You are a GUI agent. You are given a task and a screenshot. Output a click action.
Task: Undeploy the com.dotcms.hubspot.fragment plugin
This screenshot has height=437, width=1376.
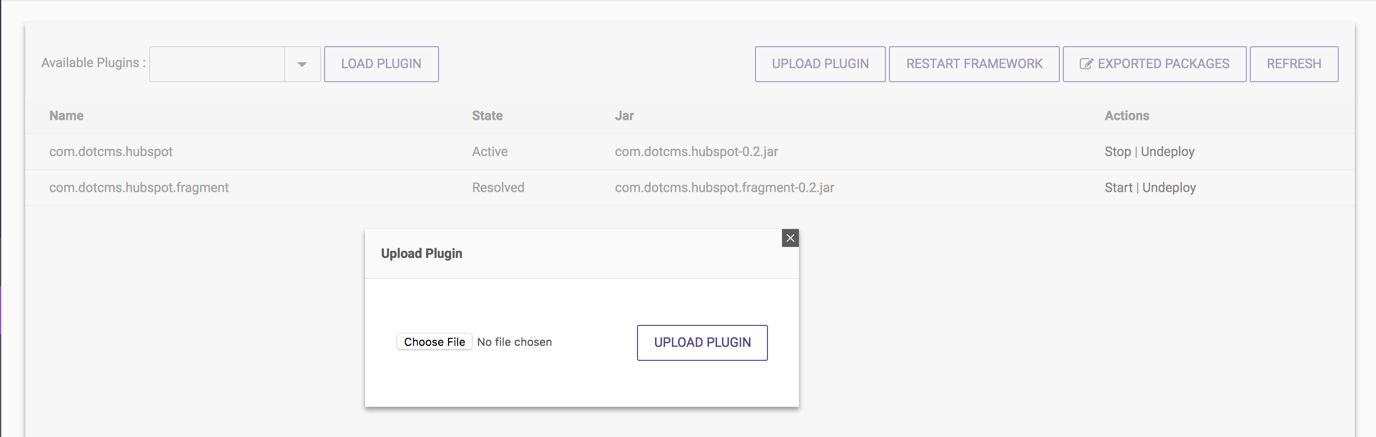[1169, 188]
